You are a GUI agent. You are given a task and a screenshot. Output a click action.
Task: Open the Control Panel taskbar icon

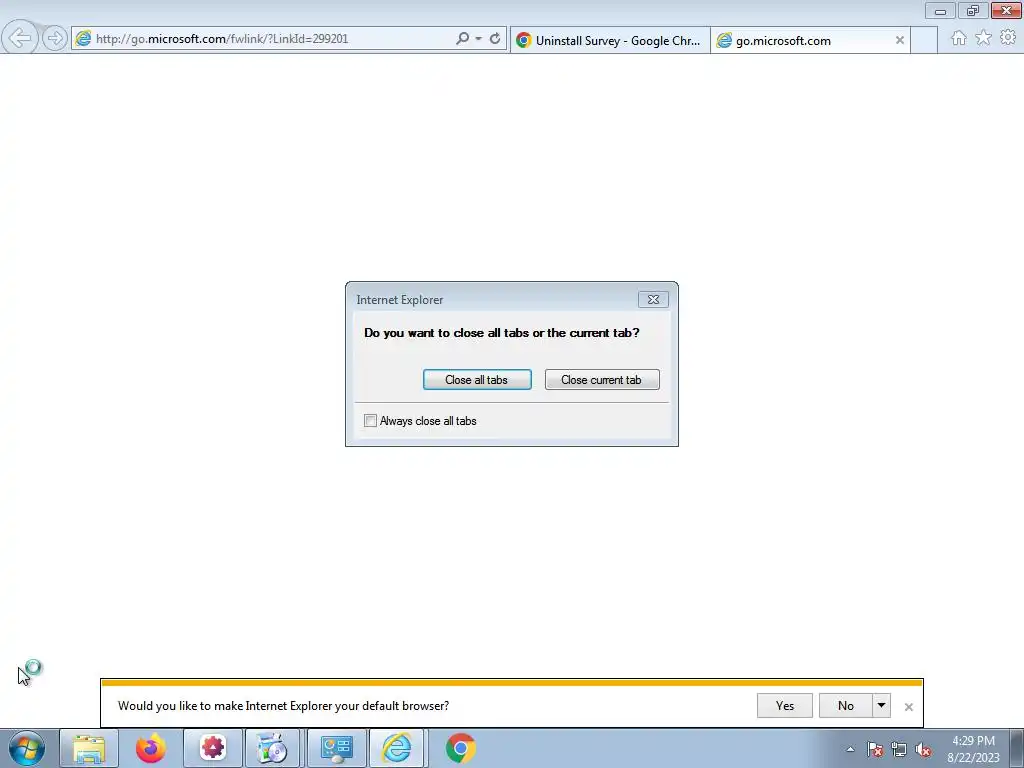pyautogui.click(x=336, y=748)
